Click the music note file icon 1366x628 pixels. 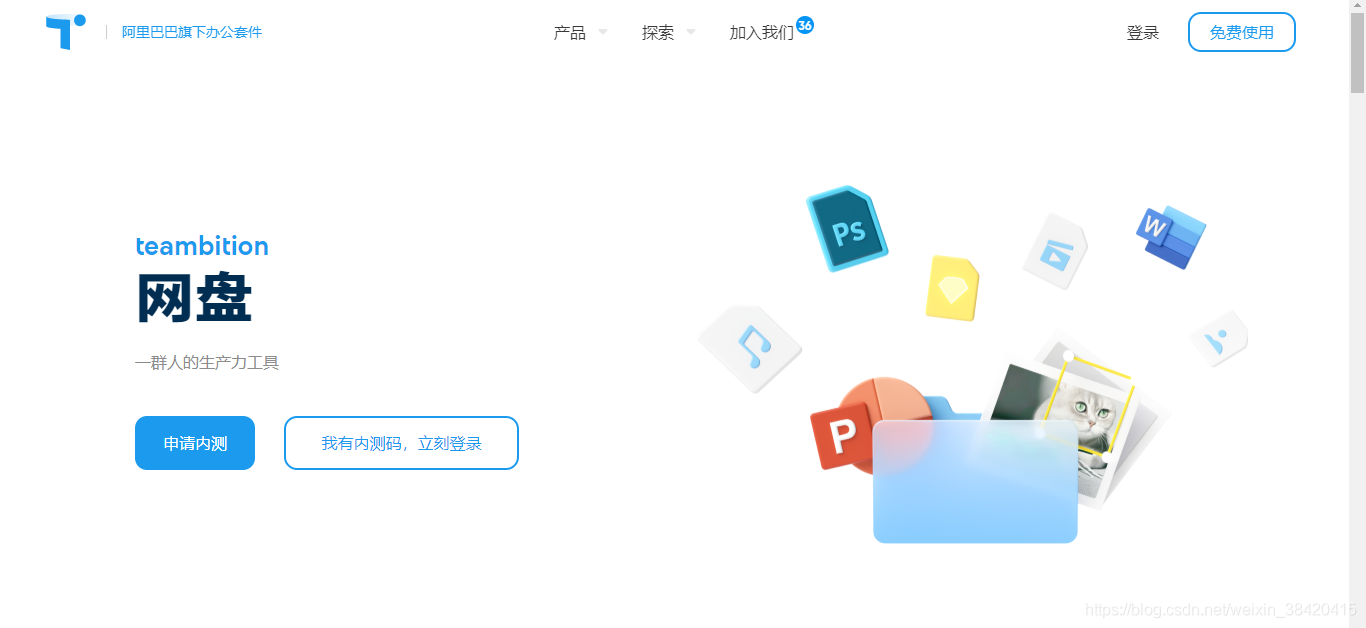click(750, 348)
